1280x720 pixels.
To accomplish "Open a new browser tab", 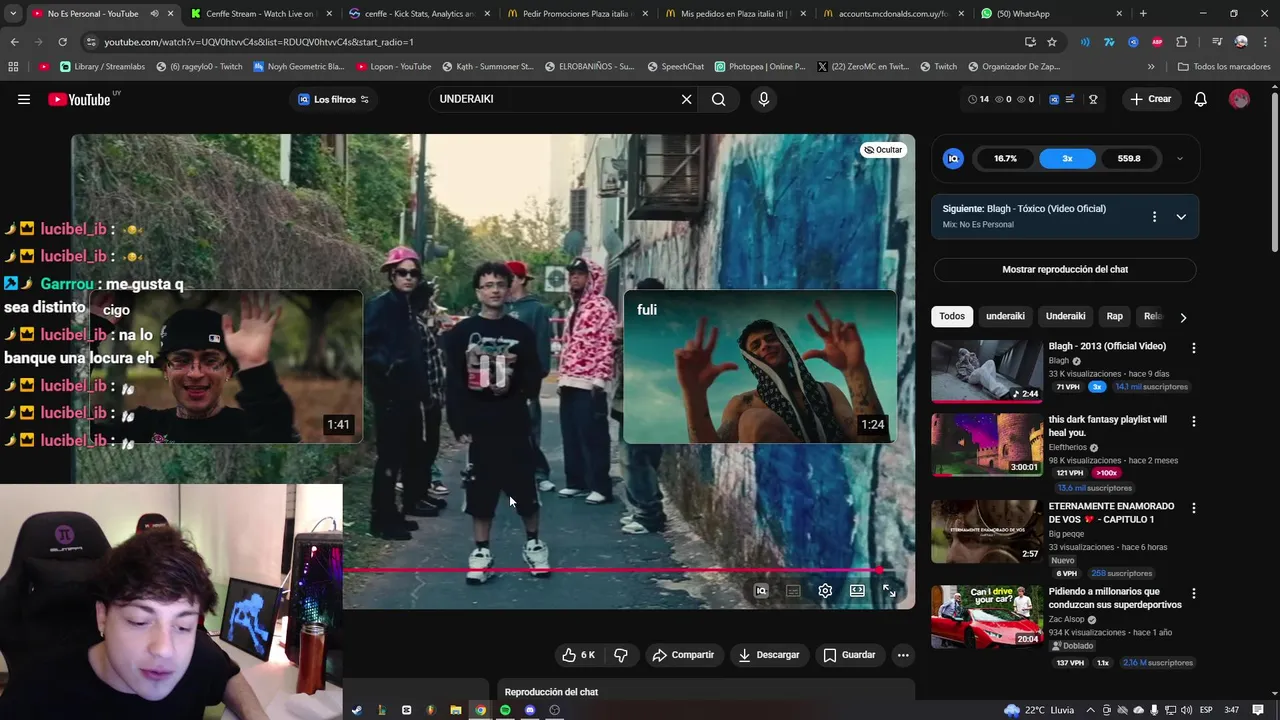I will tap(1143, 14).
